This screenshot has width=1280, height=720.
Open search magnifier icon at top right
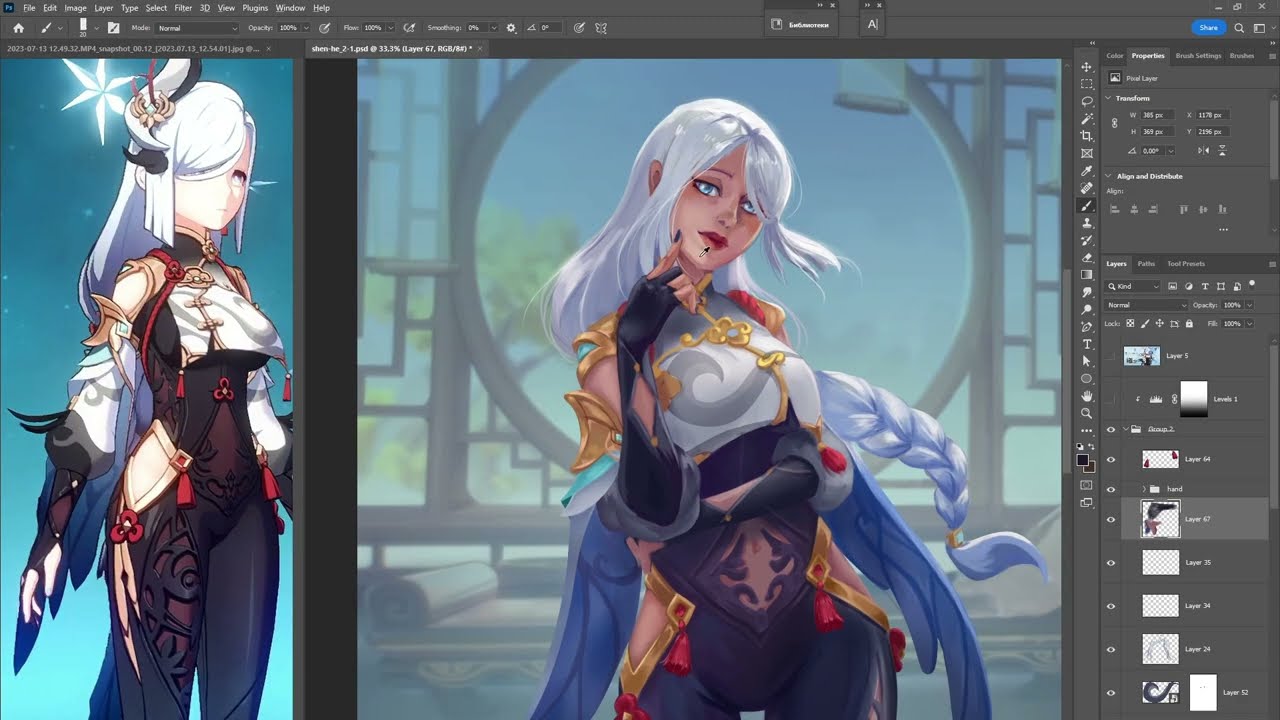[1239, 28]
